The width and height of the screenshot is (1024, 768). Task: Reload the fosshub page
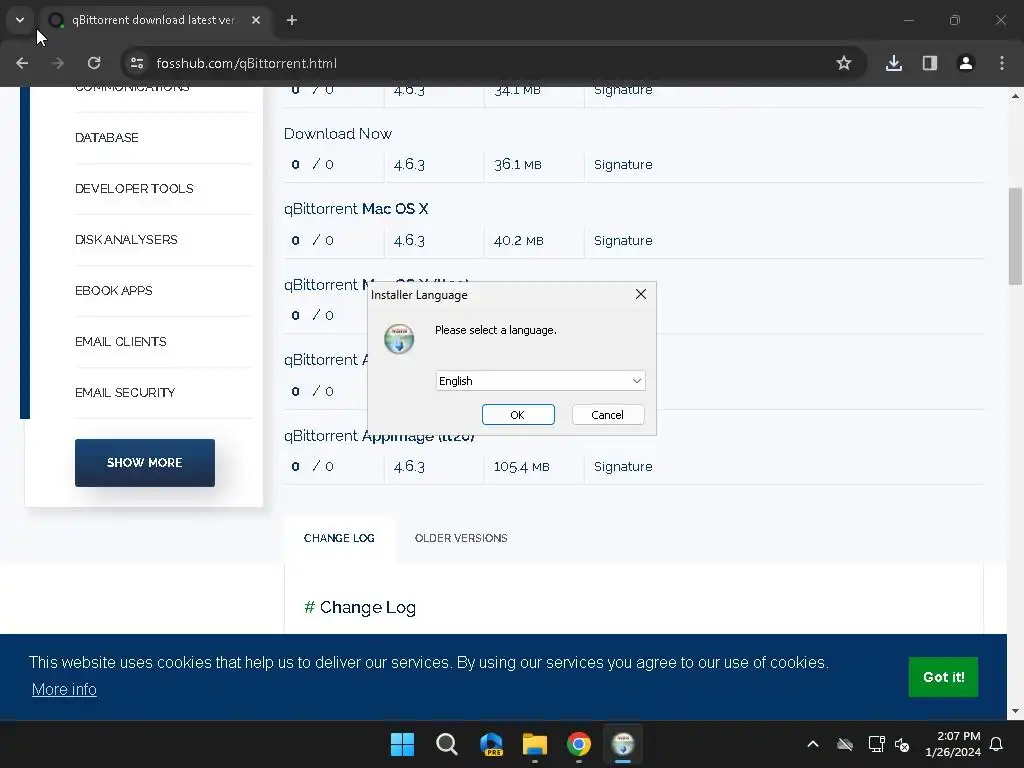[x=94, y=63]
